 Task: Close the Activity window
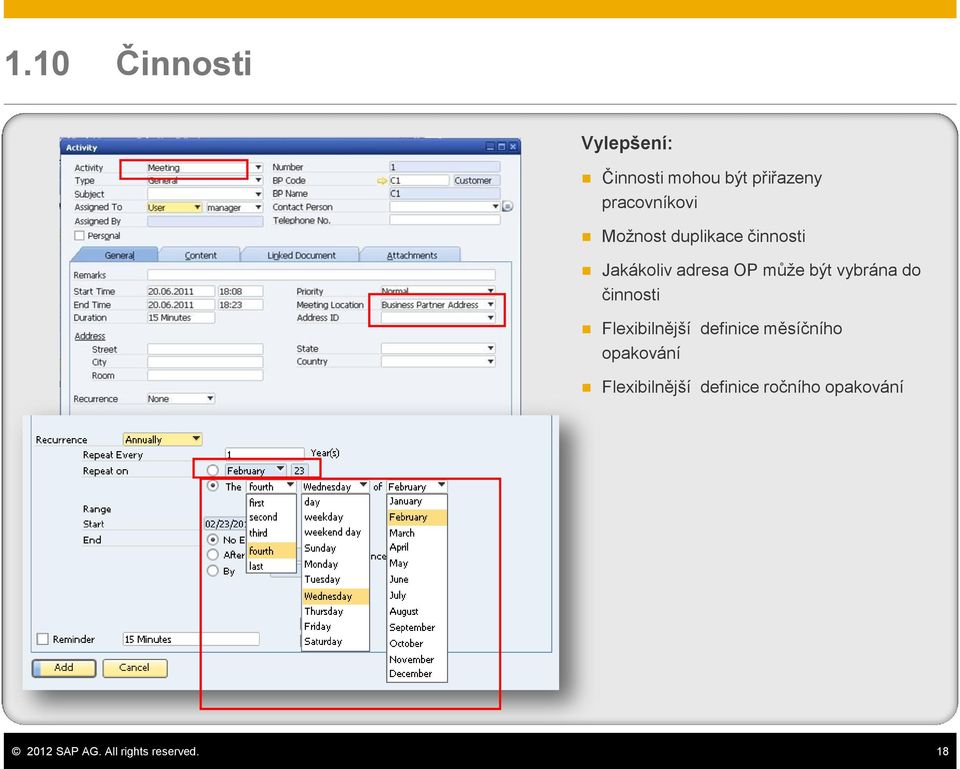tap(513, 147)
